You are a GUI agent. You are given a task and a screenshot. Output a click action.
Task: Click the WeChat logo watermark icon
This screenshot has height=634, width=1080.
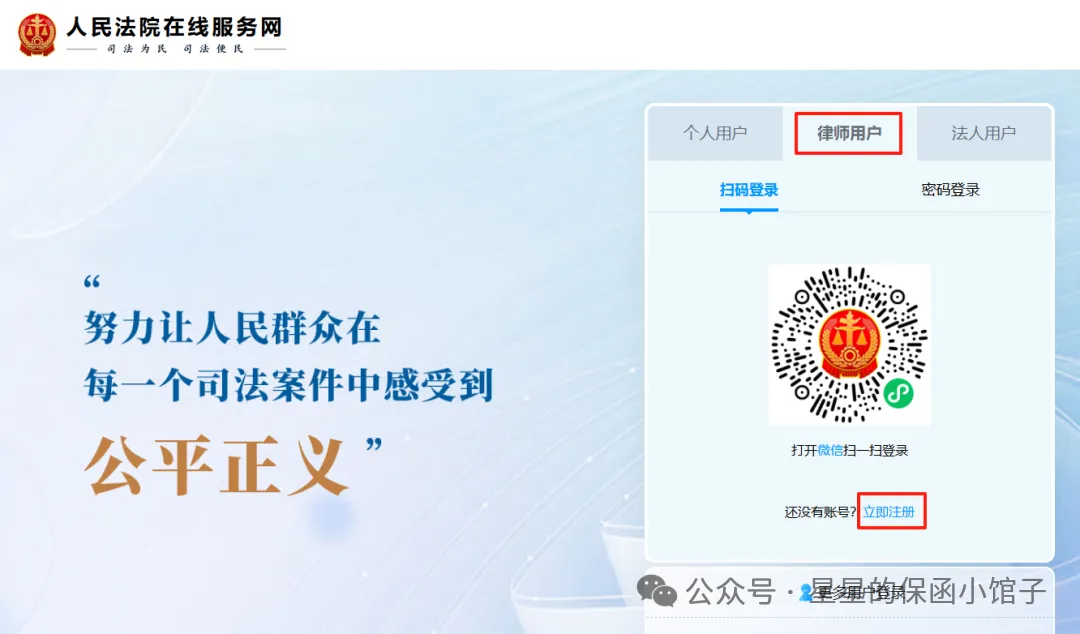pos(656,591)
